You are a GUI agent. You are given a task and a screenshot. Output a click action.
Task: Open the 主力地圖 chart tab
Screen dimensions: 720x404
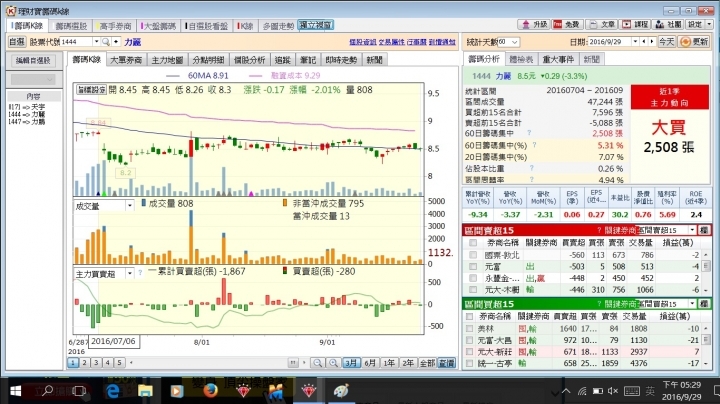pos(167,60)
